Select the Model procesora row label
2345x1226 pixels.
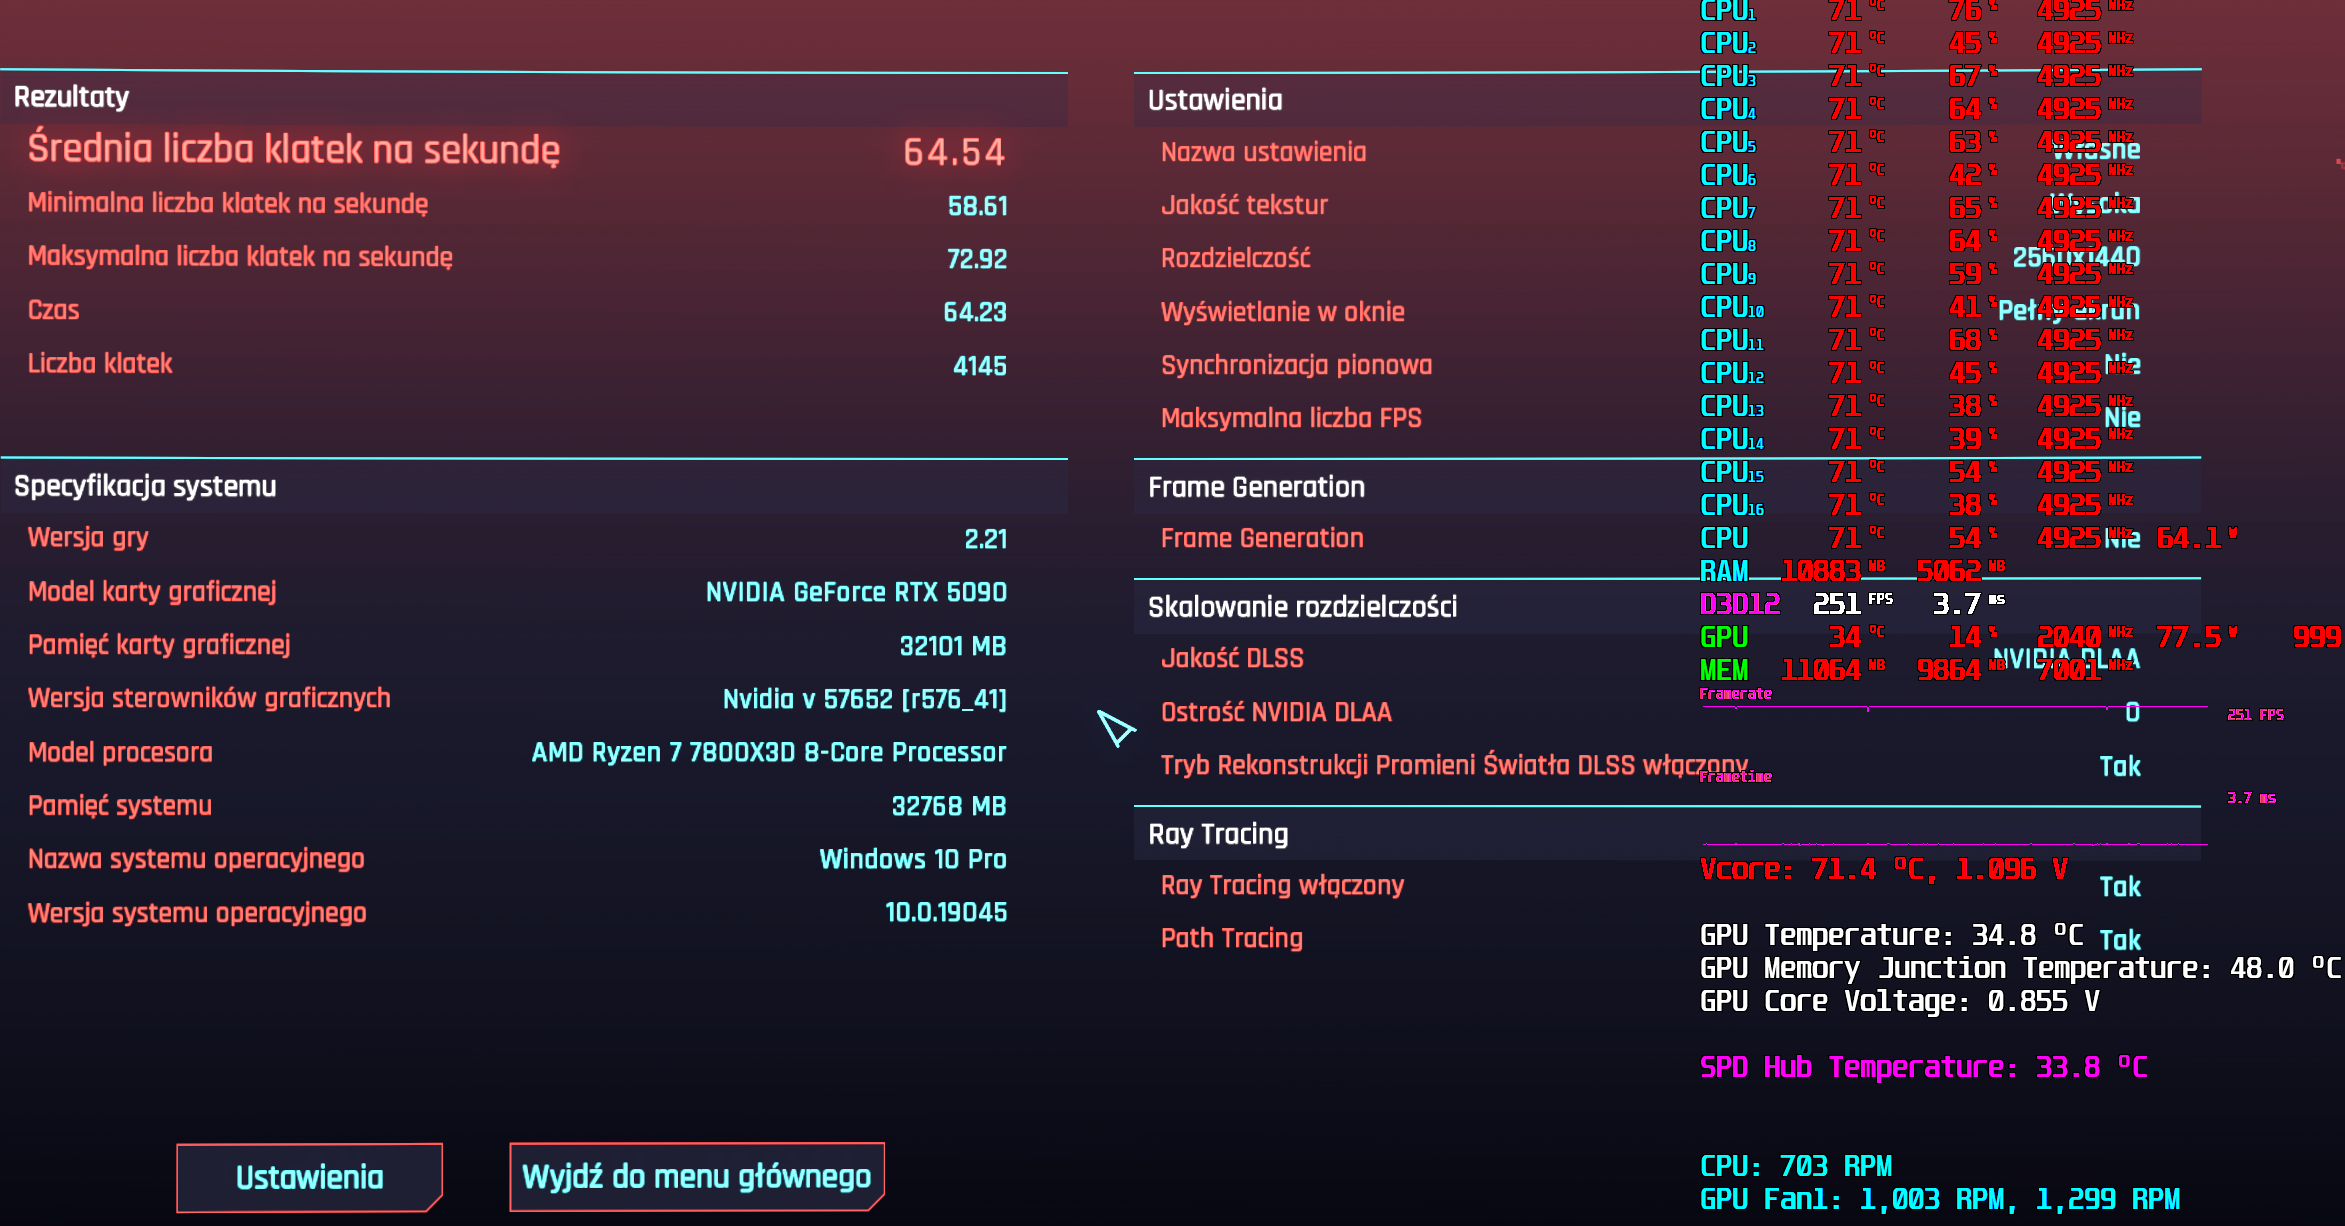(120, 753)
